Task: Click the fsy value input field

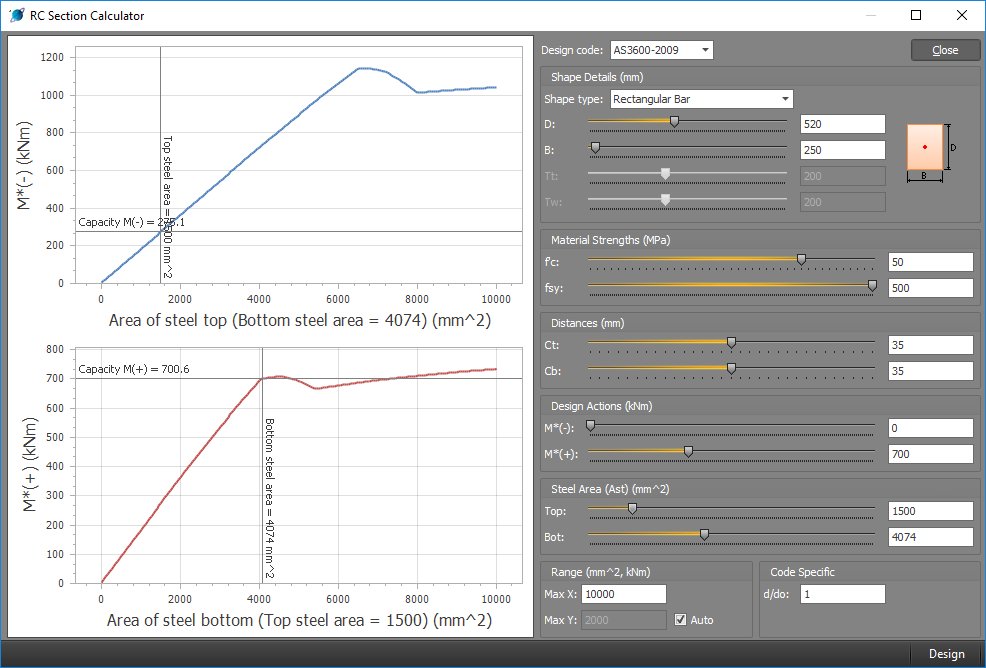Action: 930,288
